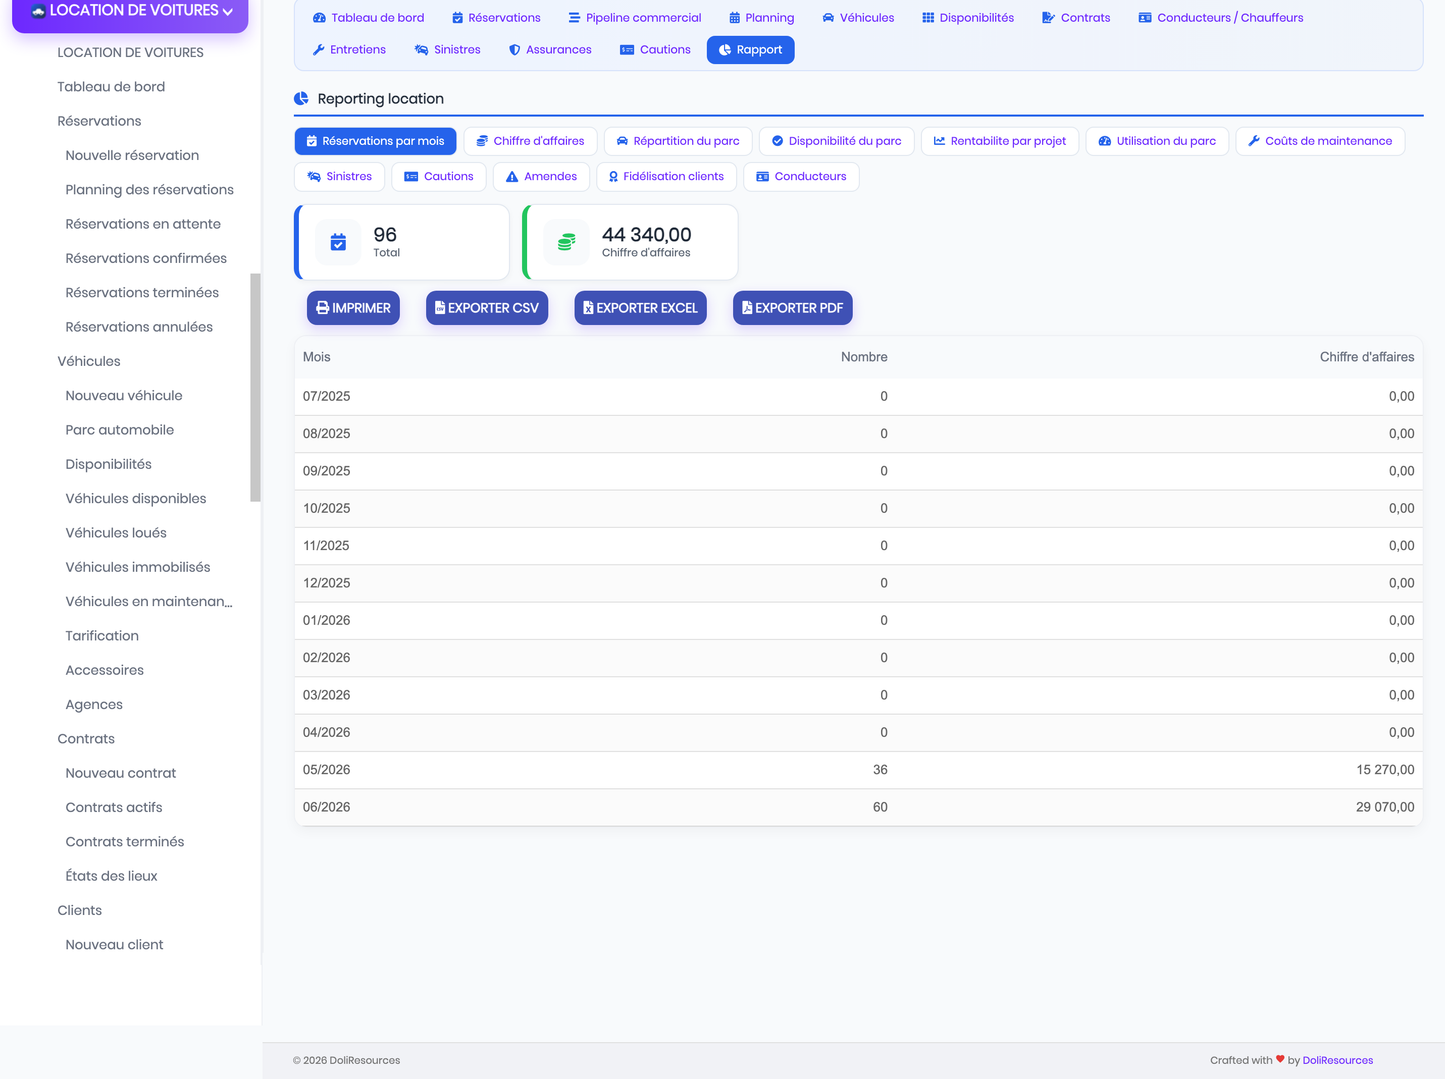Click the Pipeline commercial bars icon

(x=574, y=18)
